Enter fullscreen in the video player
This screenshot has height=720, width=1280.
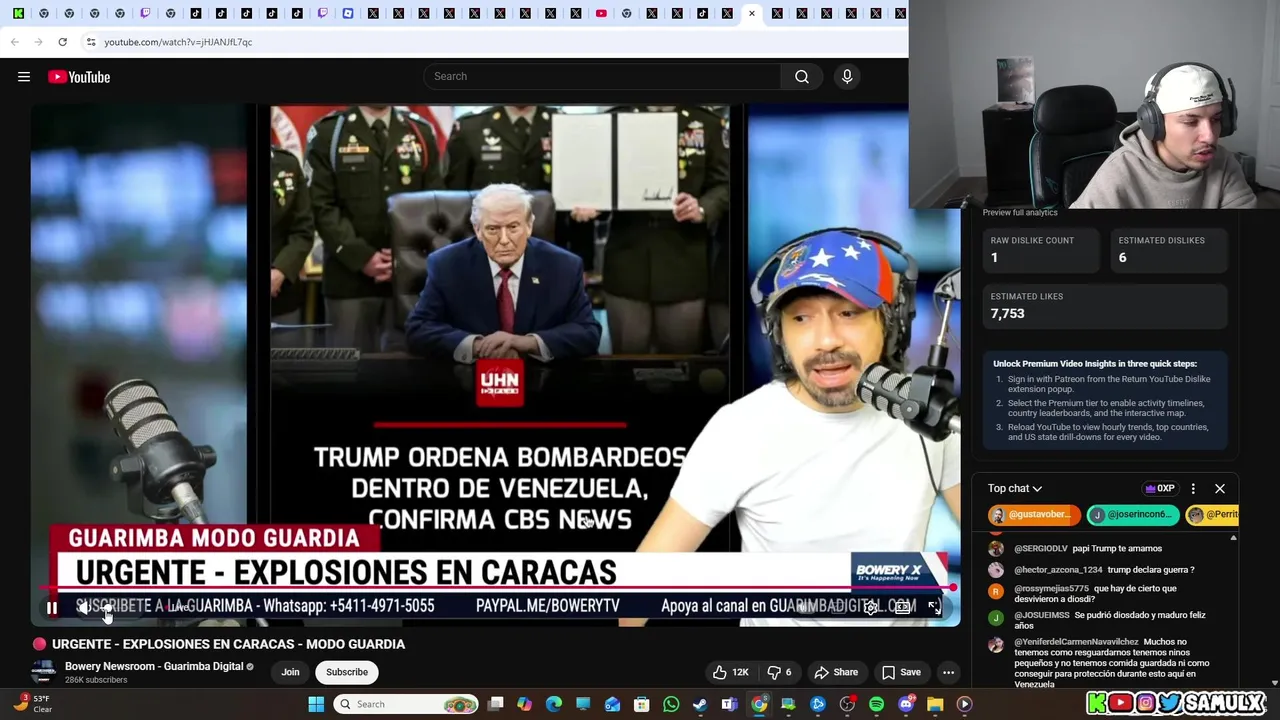(x=934, y=607)
